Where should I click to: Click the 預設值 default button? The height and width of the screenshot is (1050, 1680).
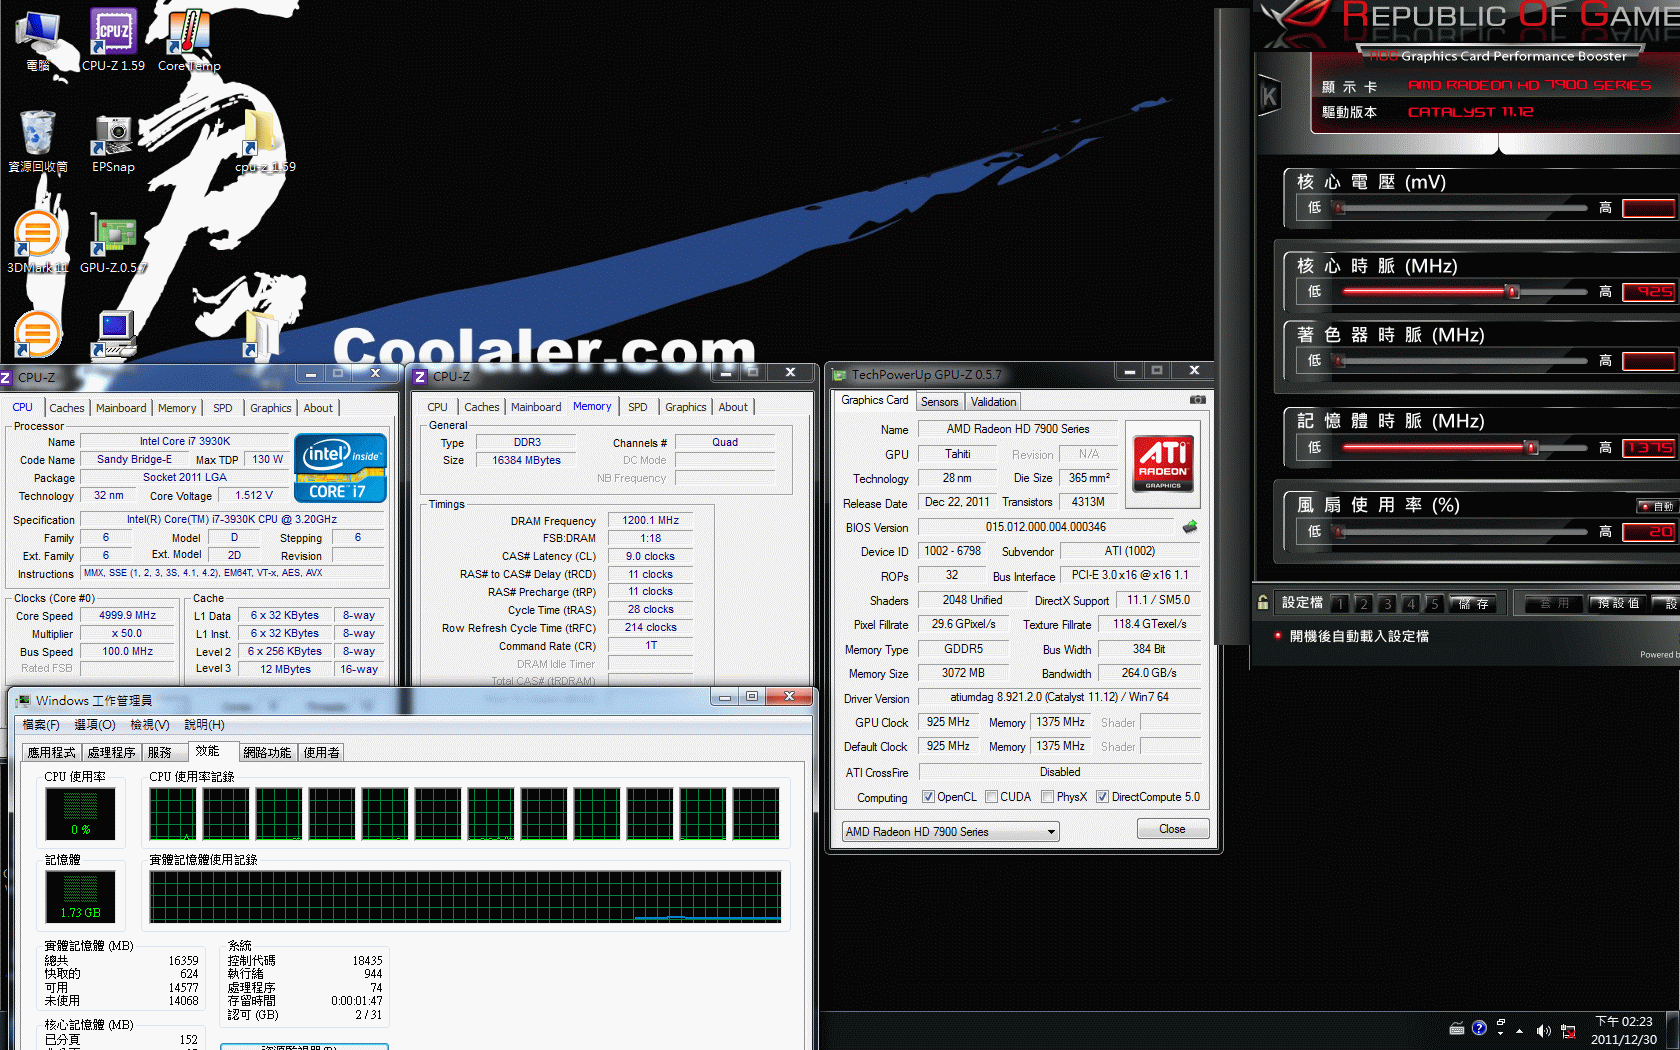point(1619,603)
